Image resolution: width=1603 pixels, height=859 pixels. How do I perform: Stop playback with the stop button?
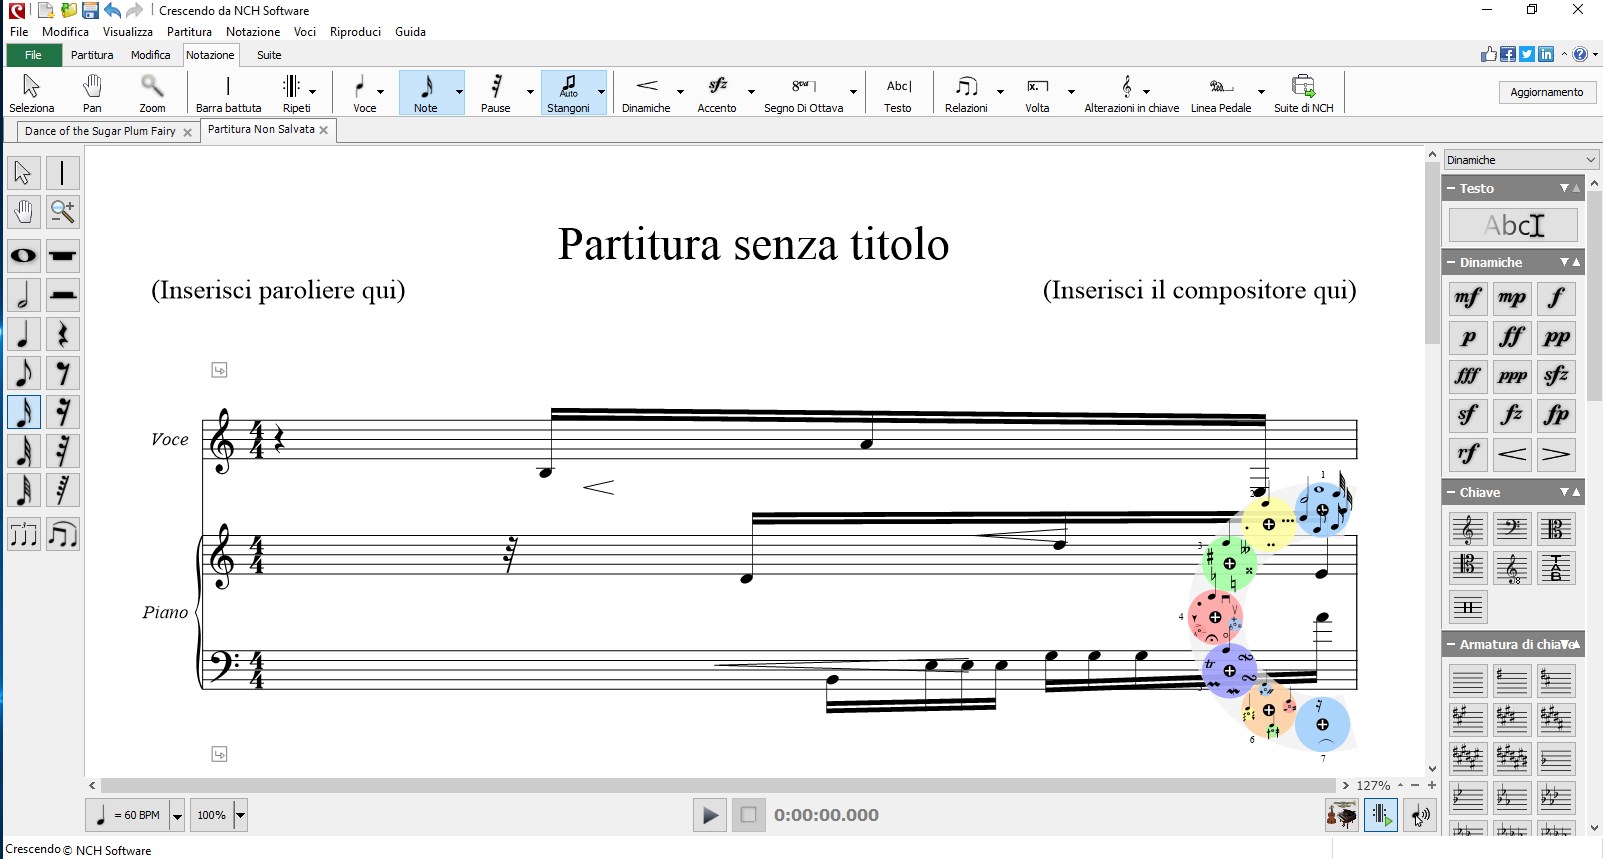coord(748,815)
